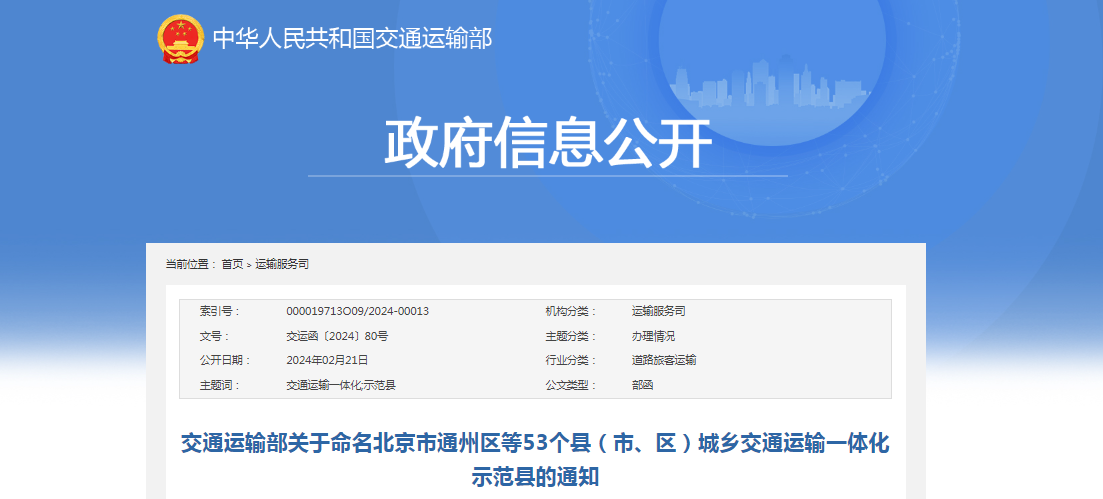Click publication date 2024年02月21日
1103x499 pixels.
point(327,360)
